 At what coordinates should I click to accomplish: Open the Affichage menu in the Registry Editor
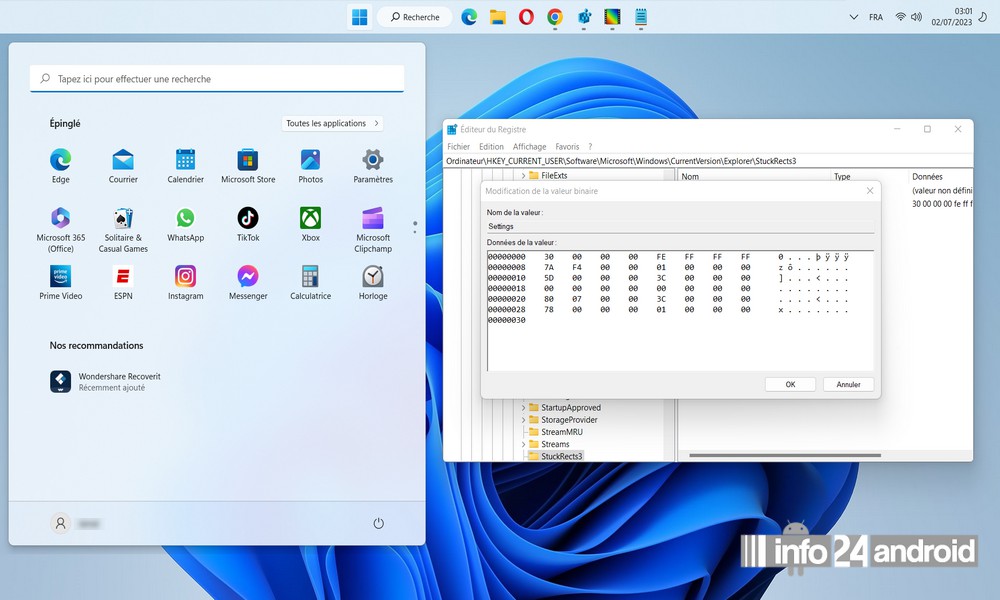click(529, 146)
